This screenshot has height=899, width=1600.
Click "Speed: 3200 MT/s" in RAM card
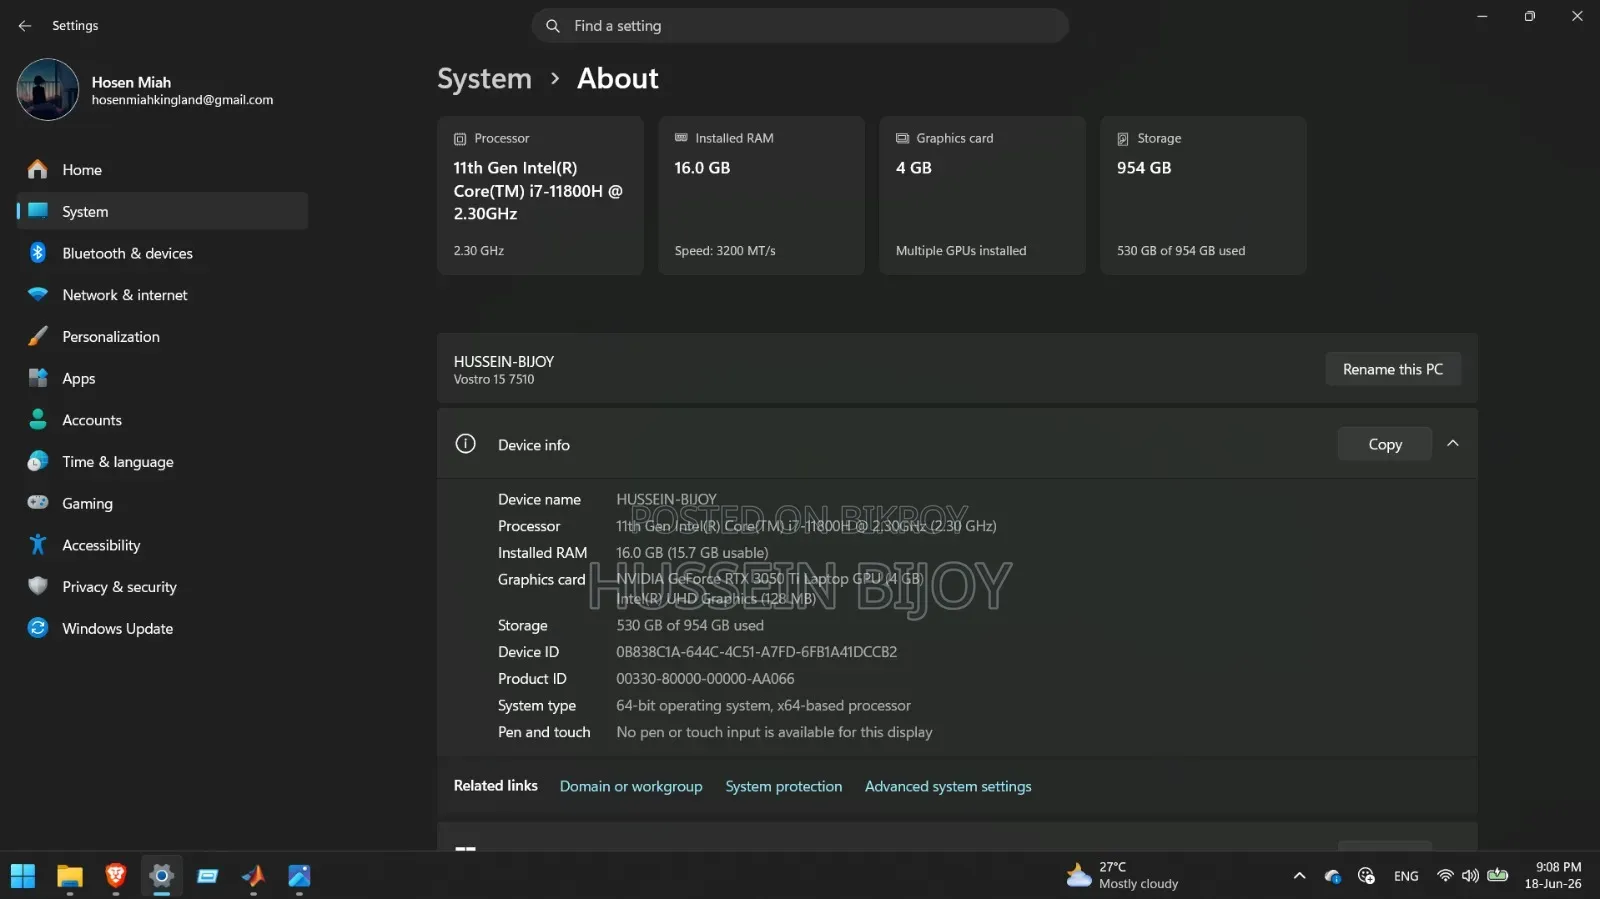[725, 251]
